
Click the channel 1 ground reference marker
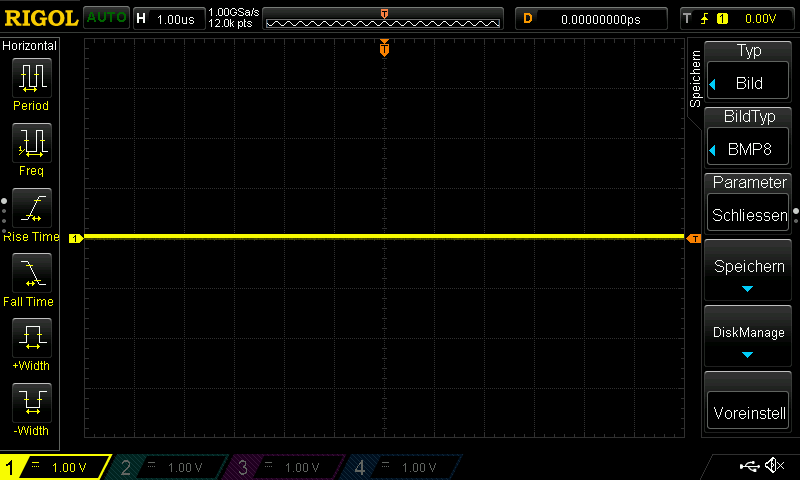tap(76, 238)
